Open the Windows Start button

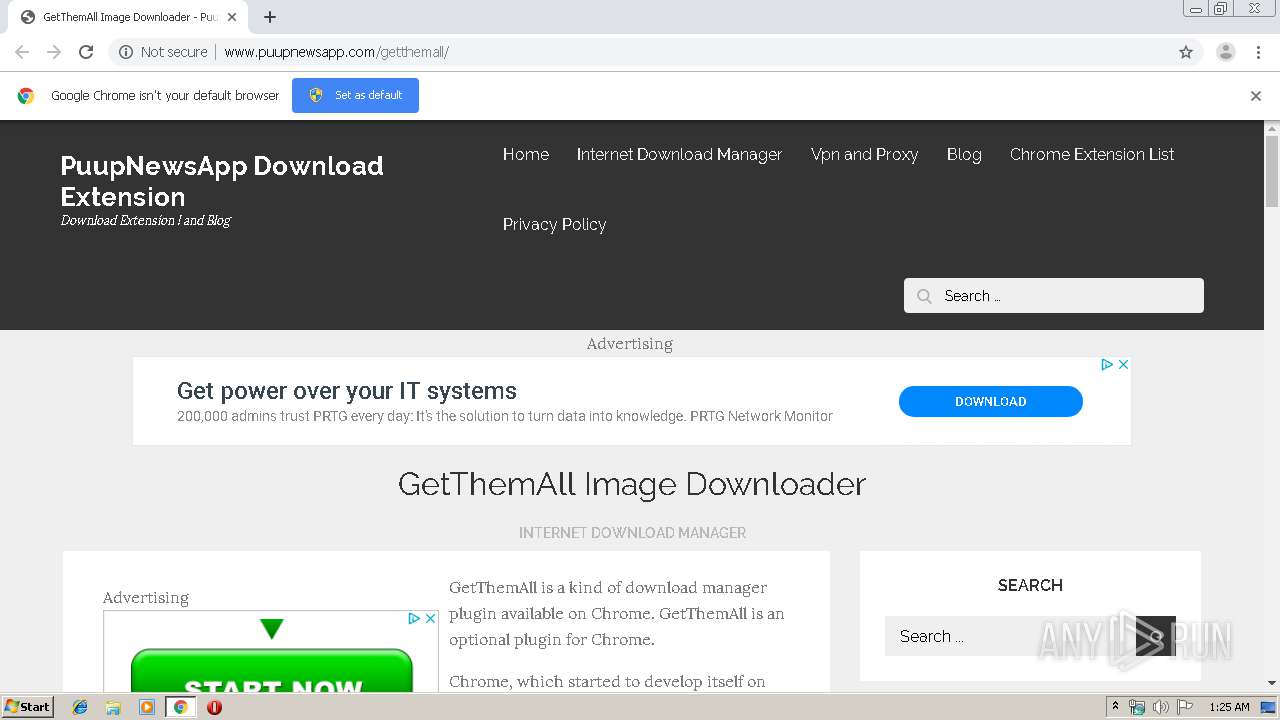point(27,707)
